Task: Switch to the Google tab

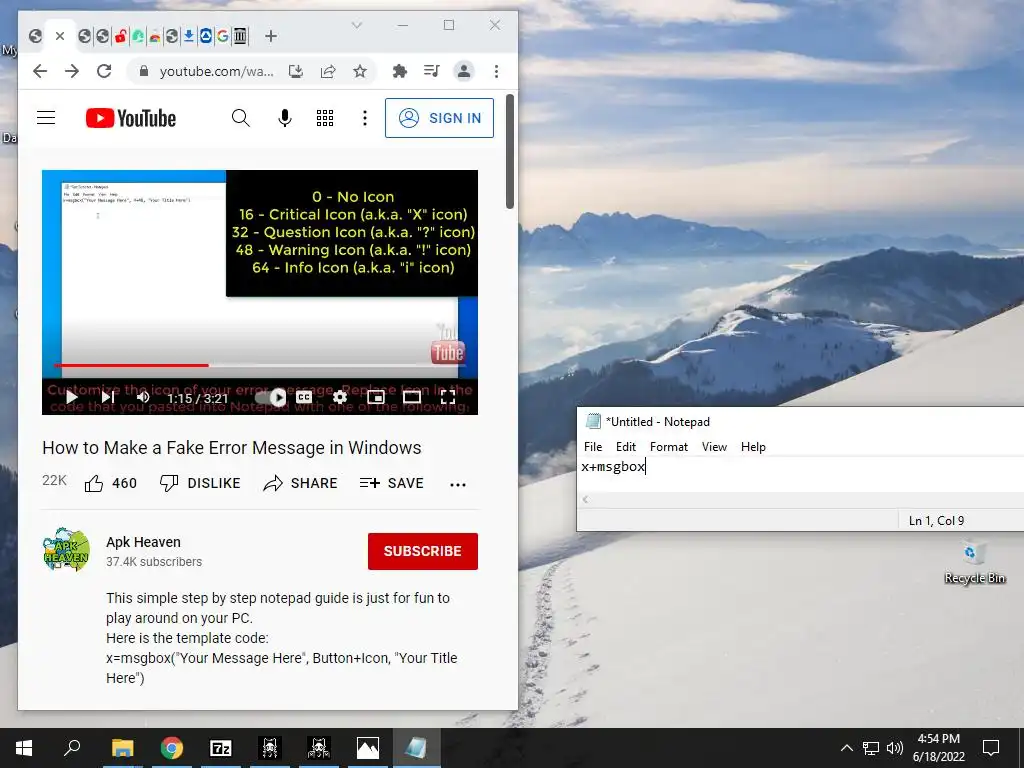Action: point(223,36)
